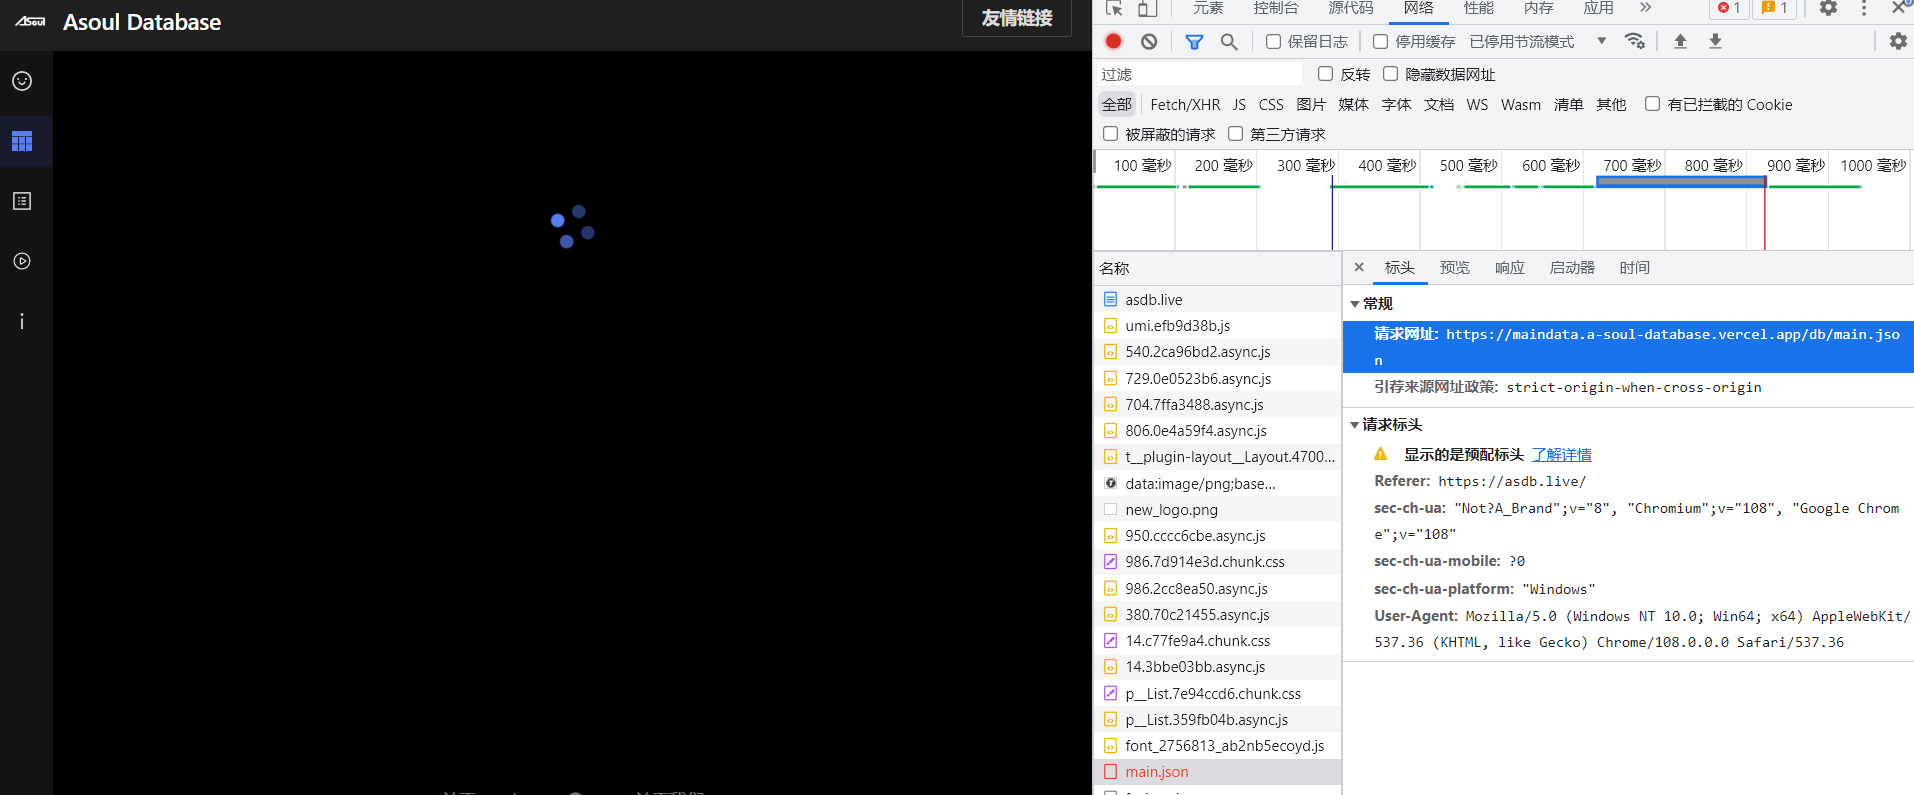Collapse the 请求标头 section
This screenshot has height=795, width=1914.
point(1355,425)
